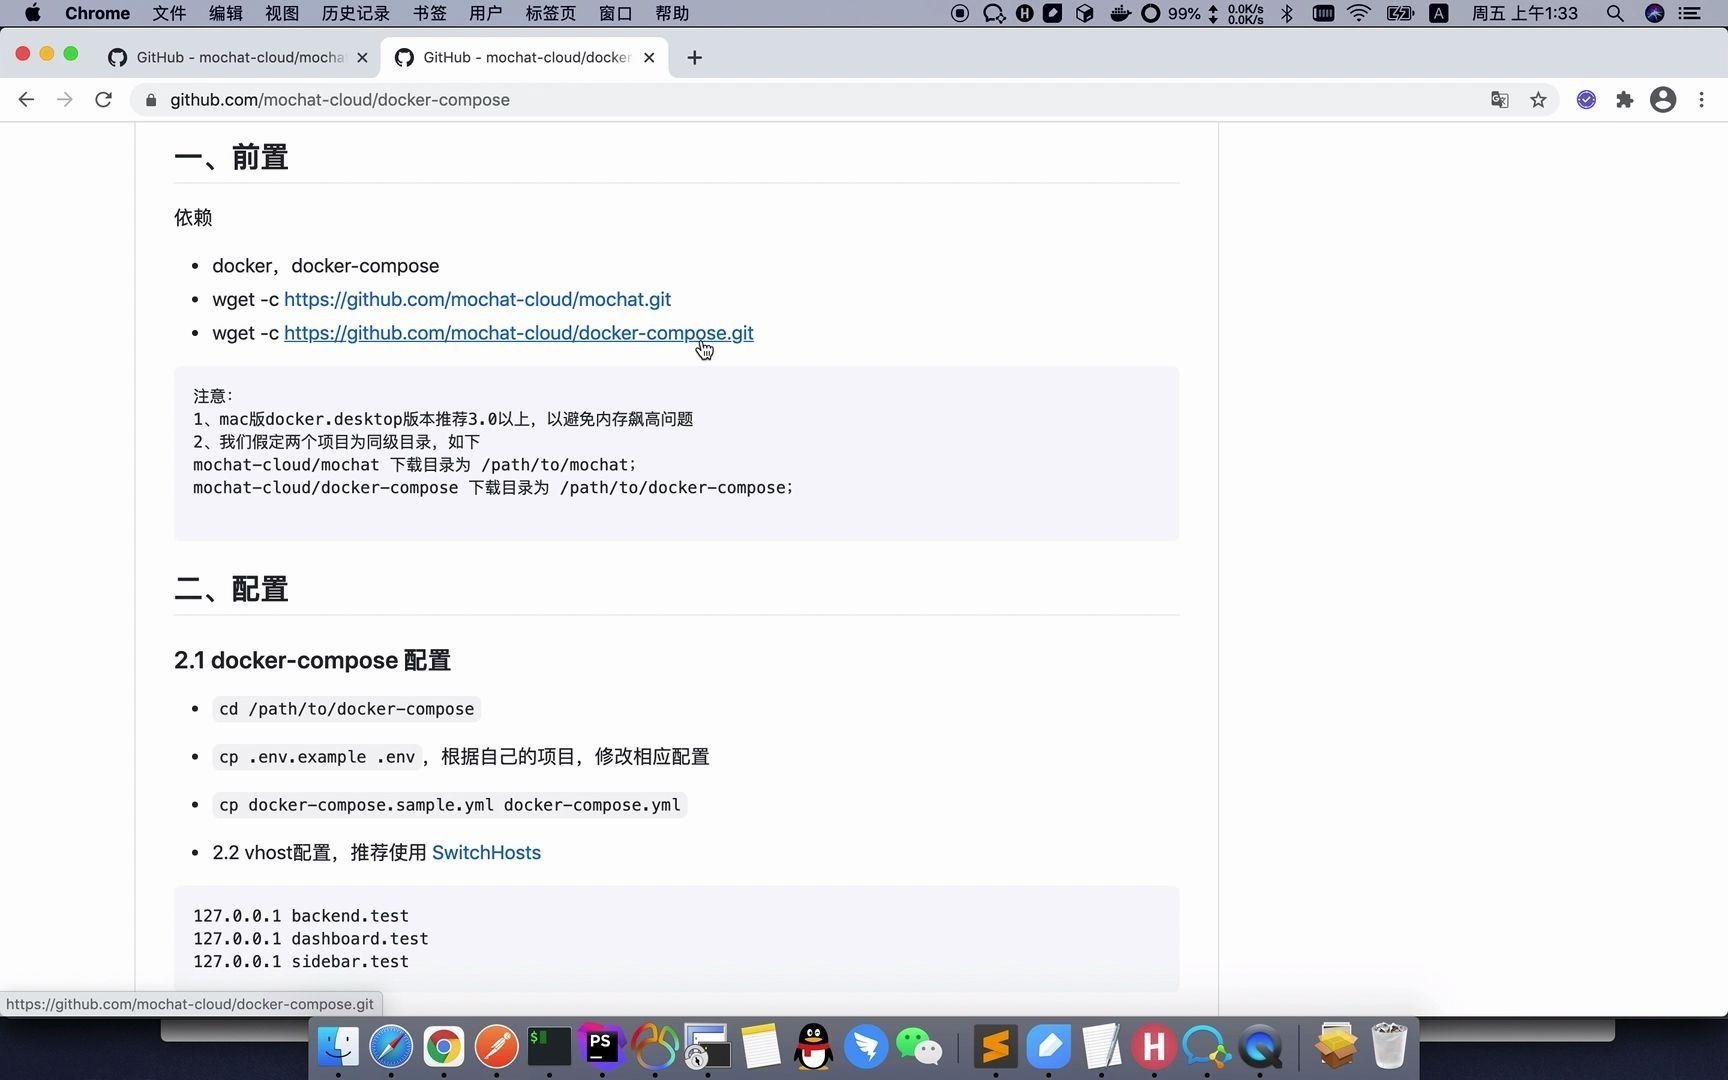
Task: Open a new browser tab
Action: [695, 58]
